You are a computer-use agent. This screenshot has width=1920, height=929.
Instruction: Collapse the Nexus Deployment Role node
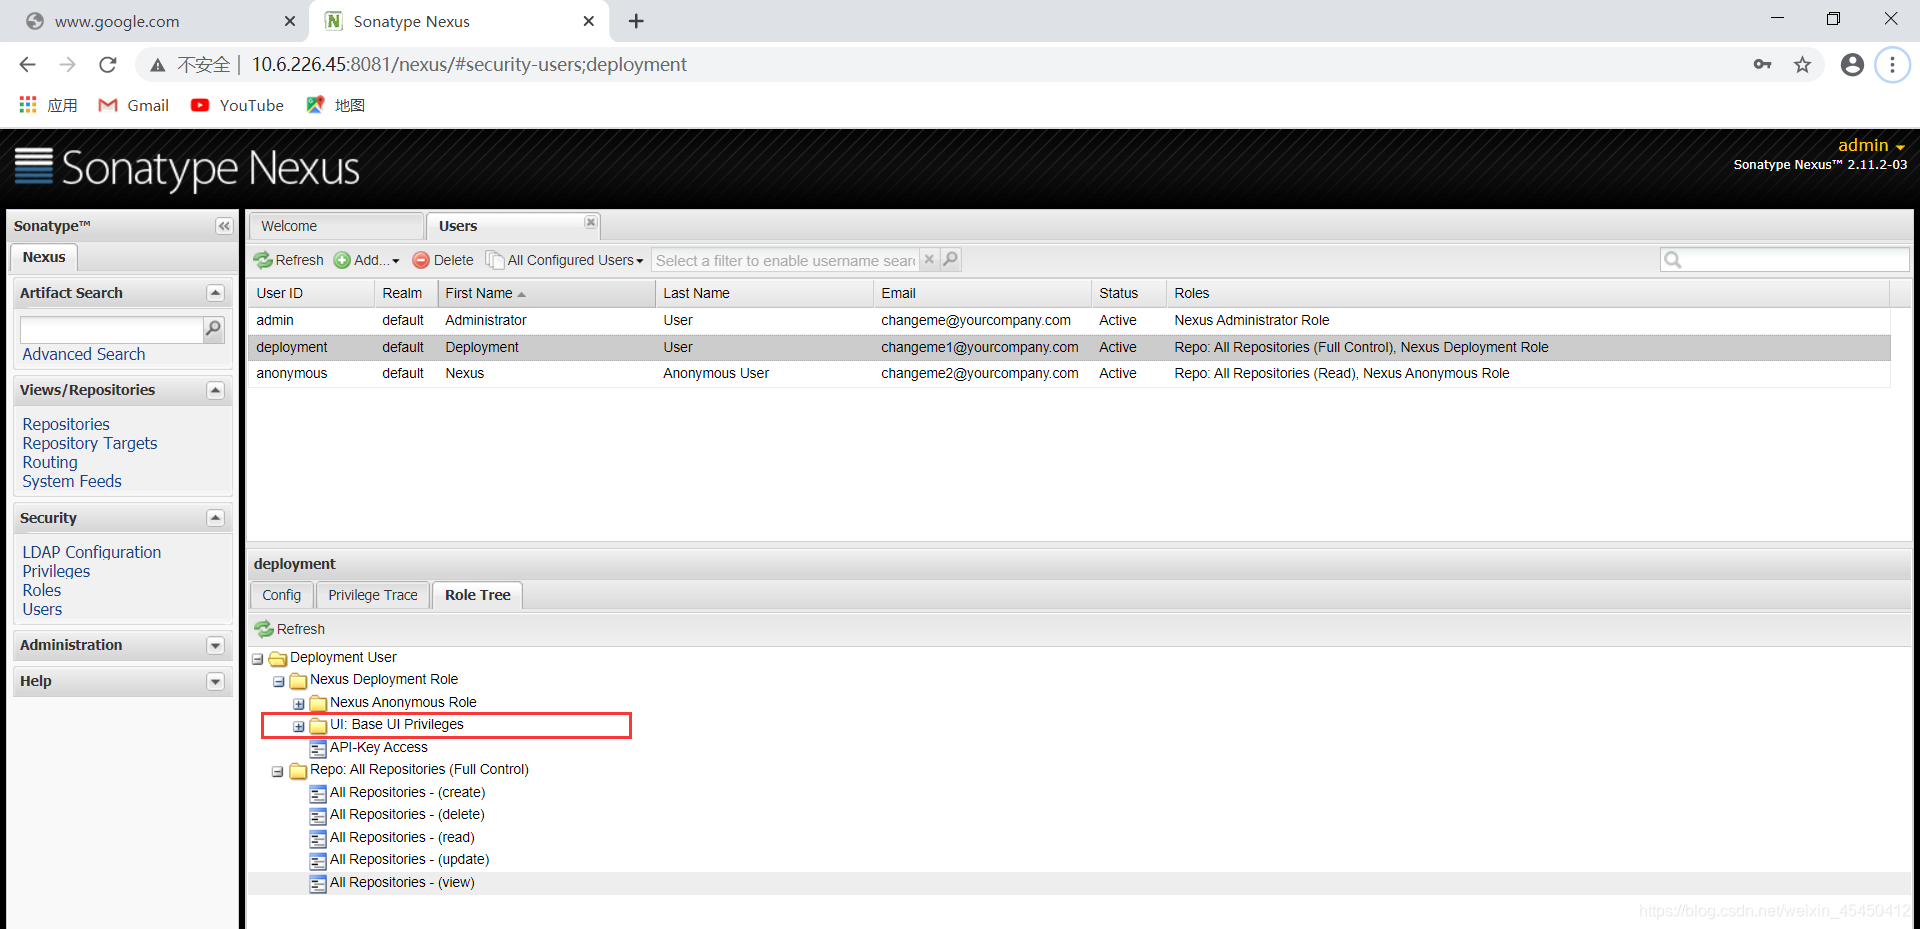(x=278, y=681)
